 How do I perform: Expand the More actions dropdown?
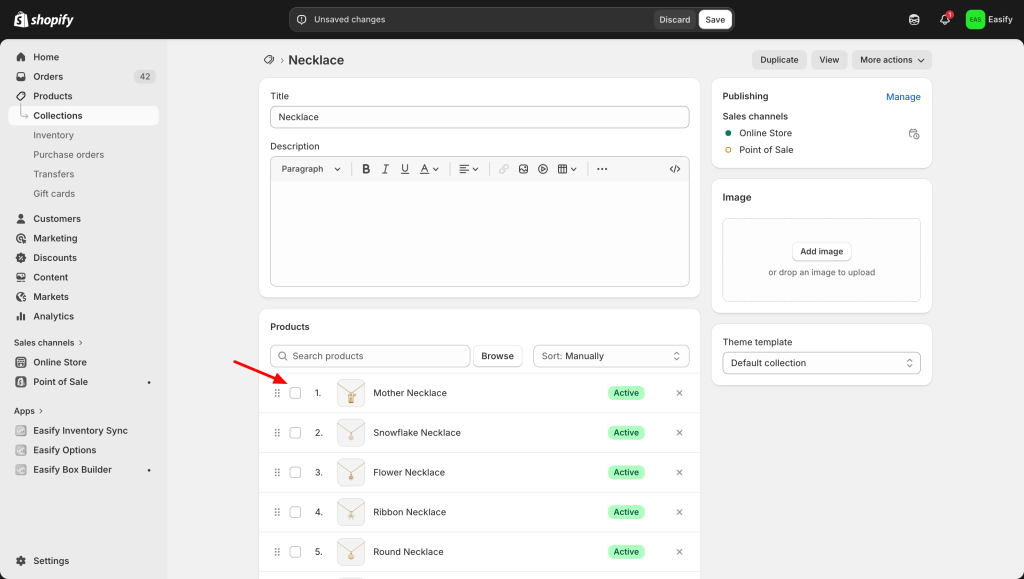click(x=892, y=60)
